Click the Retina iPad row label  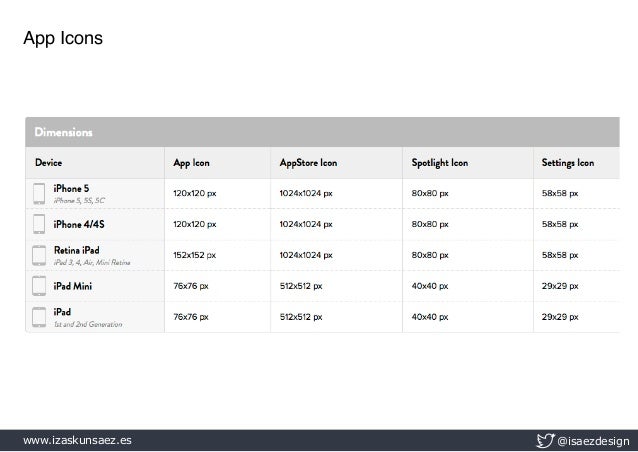click(76, 250)
